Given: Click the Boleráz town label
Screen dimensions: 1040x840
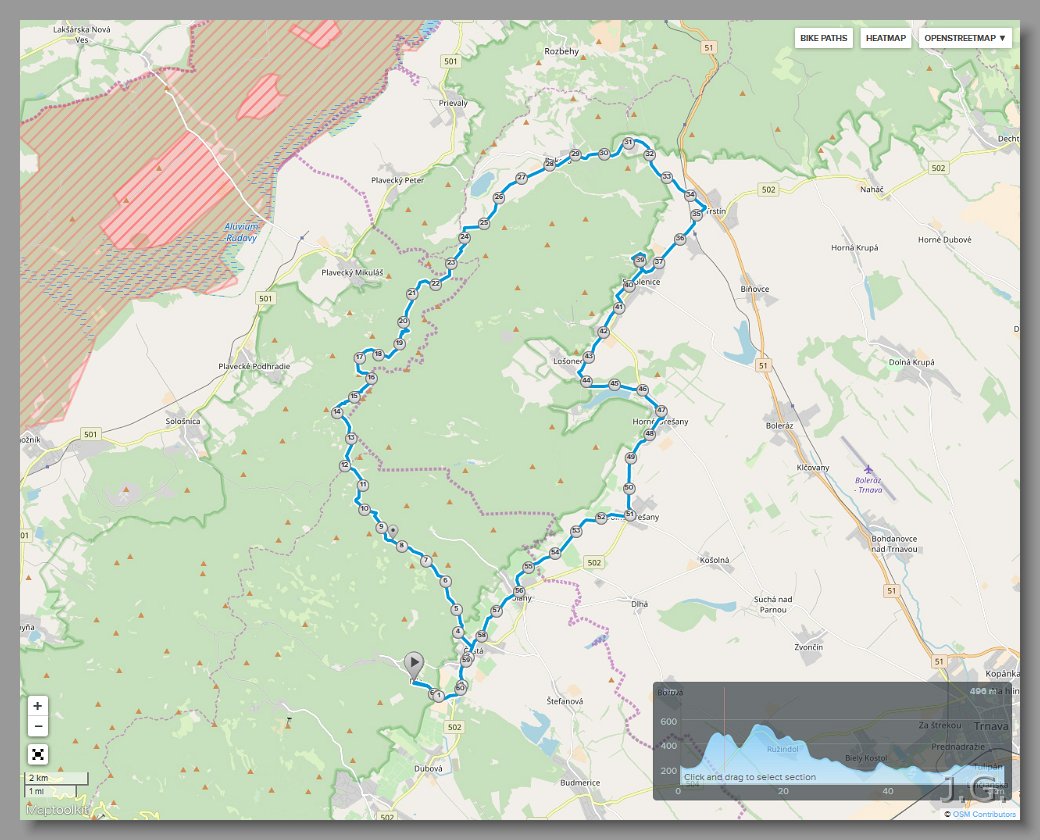Looking at the screenshot, I should 779,426.
